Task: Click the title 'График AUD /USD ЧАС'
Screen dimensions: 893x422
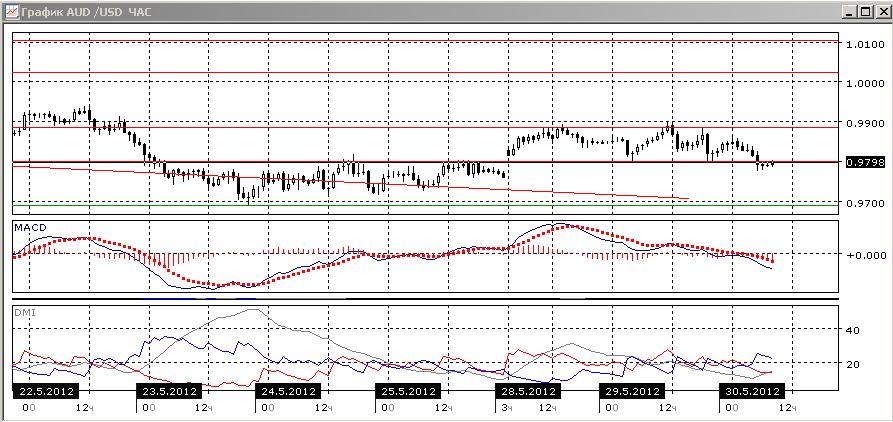Action: point(87,12)
